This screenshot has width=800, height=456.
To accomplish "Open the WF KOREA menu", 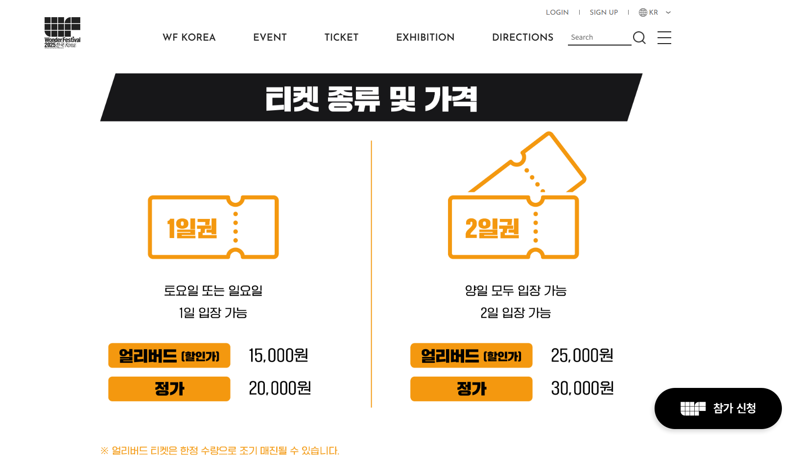I will point(189,37).
